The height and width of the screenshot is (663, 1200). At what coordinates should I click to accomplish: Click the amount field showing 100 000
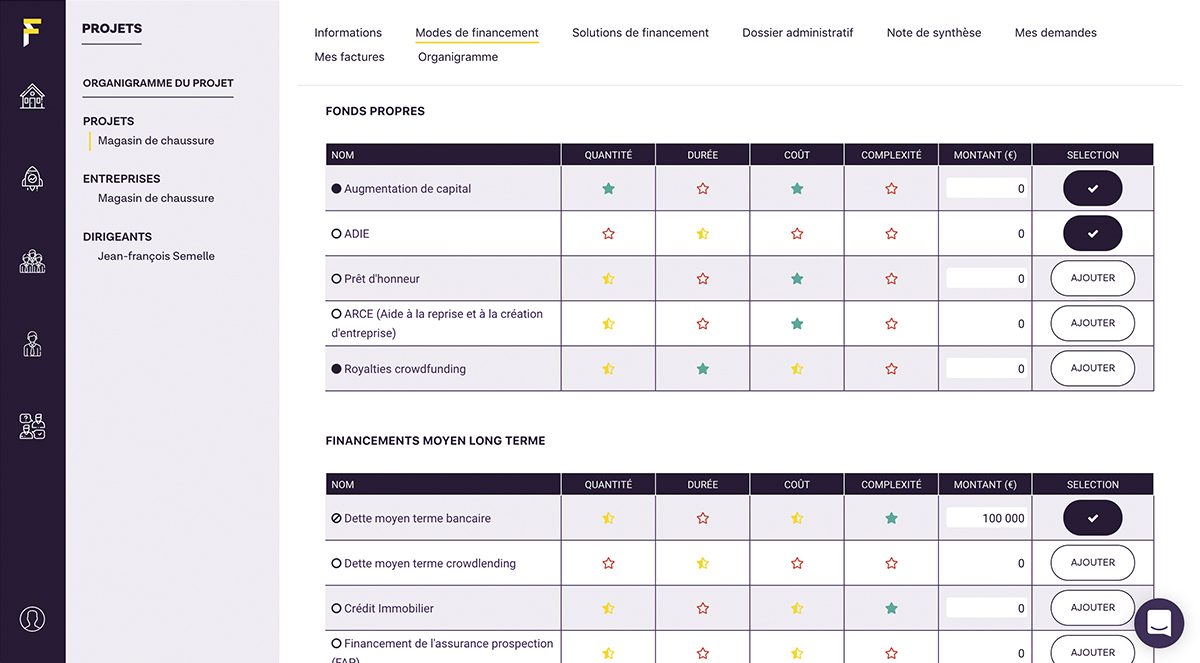[986, 518]
